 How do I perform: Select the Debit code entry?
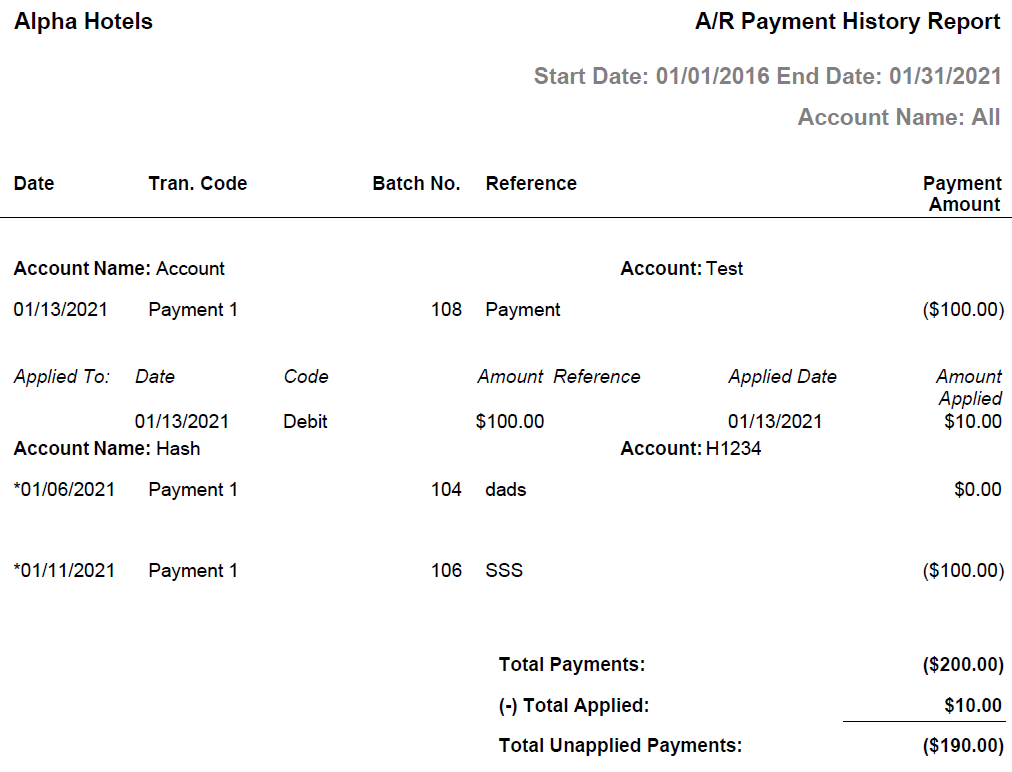[304, 421]
